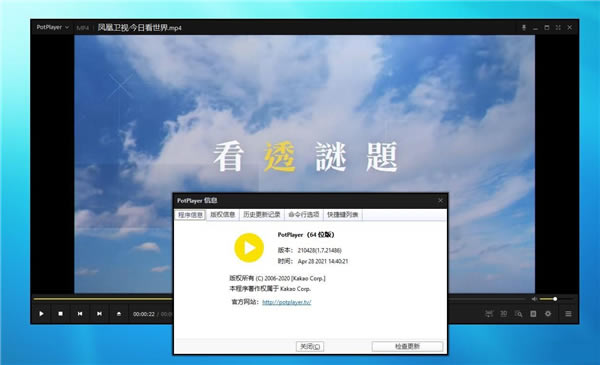Open settings via the gear icon
The width and height of the screenshot is (600, 365).
click(x=548, y=314)
